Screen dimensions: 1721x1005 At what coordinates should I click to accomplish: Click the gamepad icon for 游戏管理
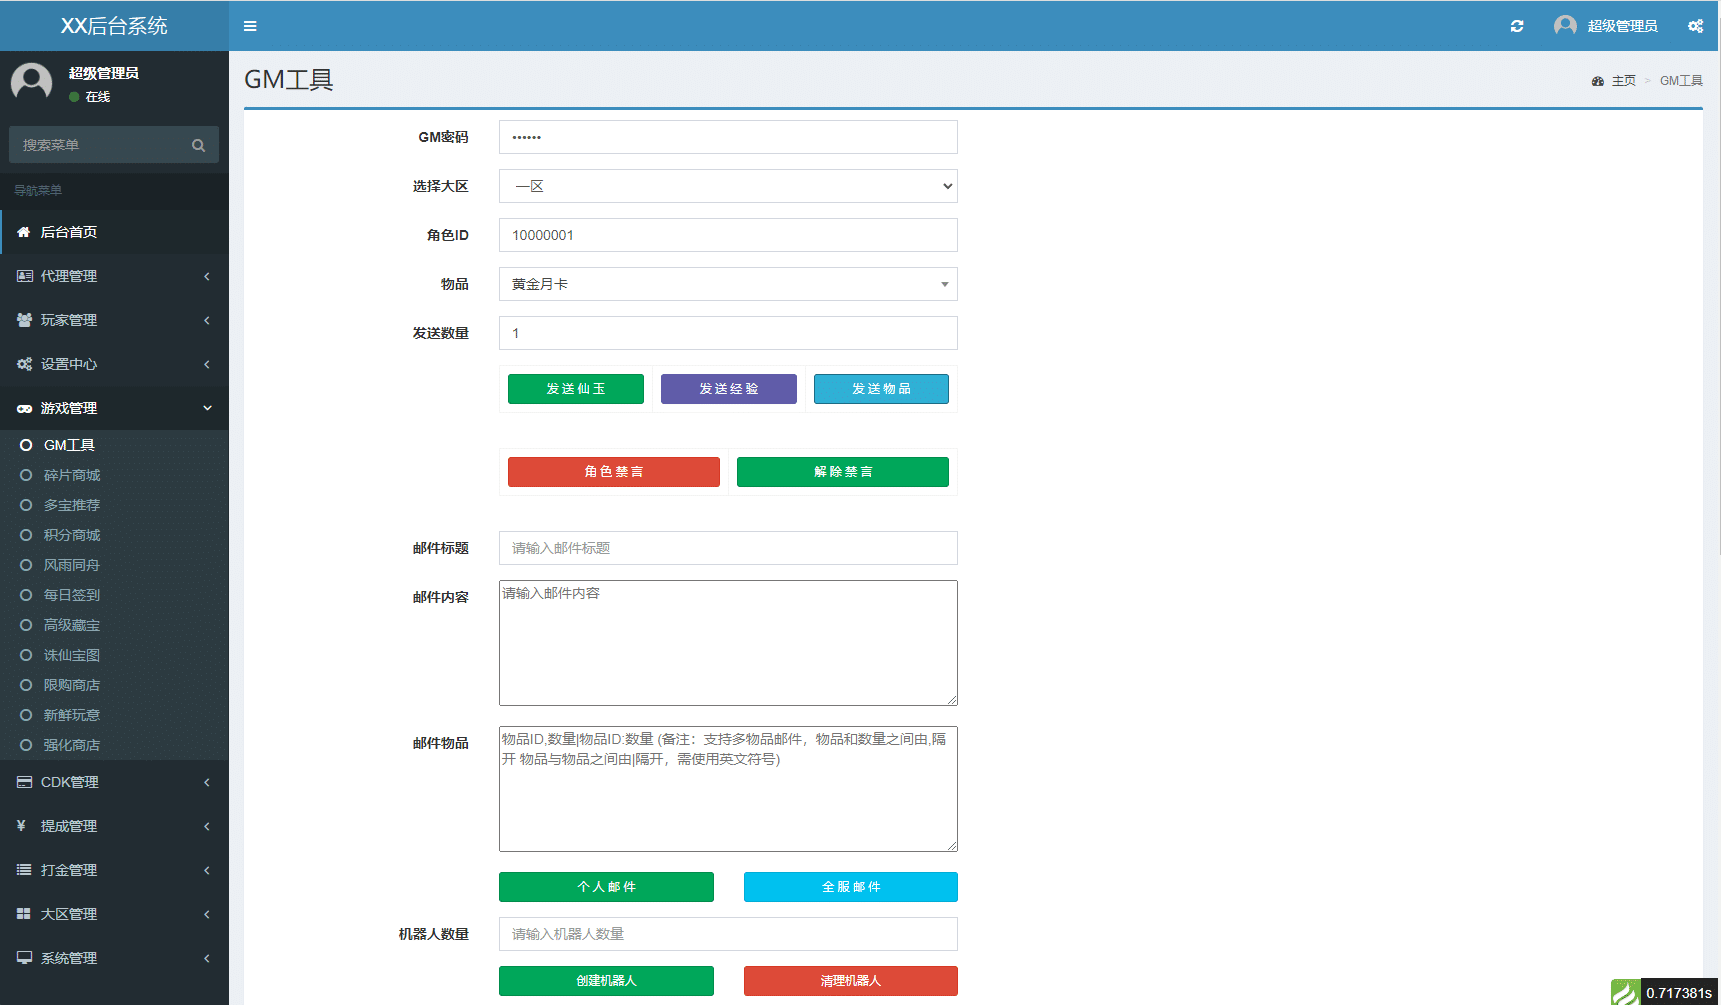(x=24, y=408)
